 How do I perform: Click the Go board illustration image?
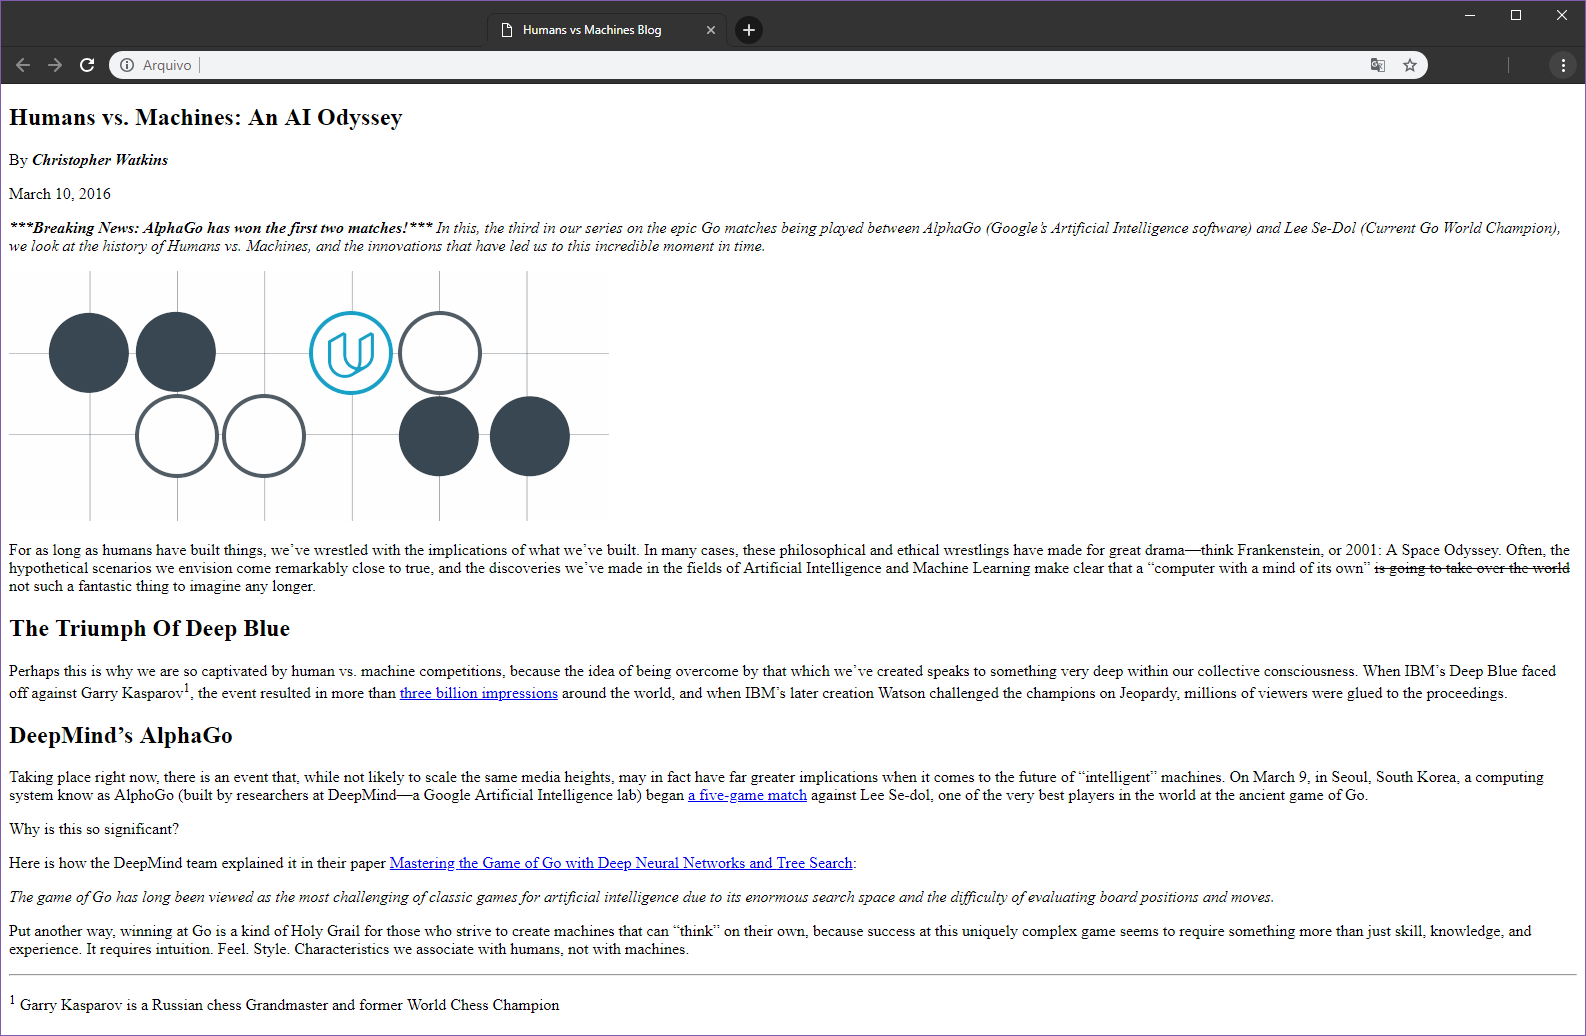309,396
